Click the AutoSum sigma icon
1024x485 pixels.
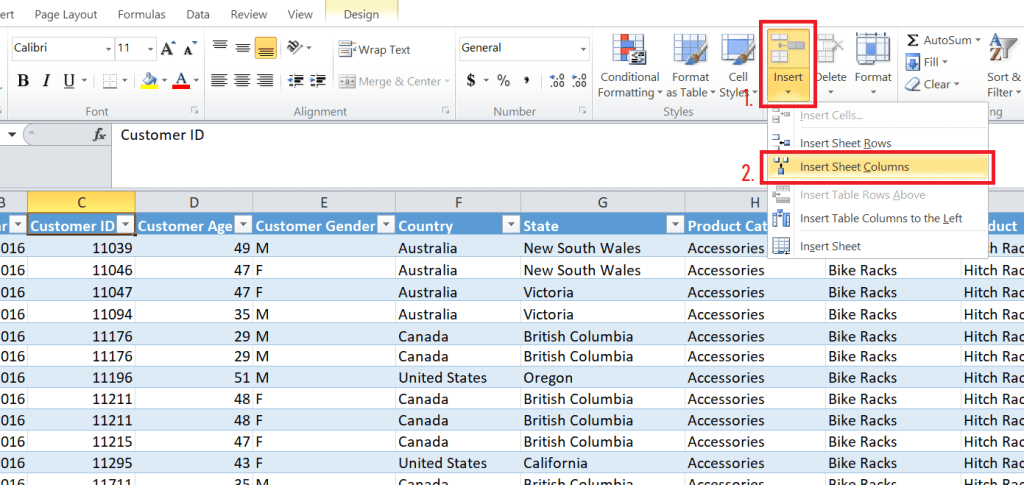tap(913, 40)
